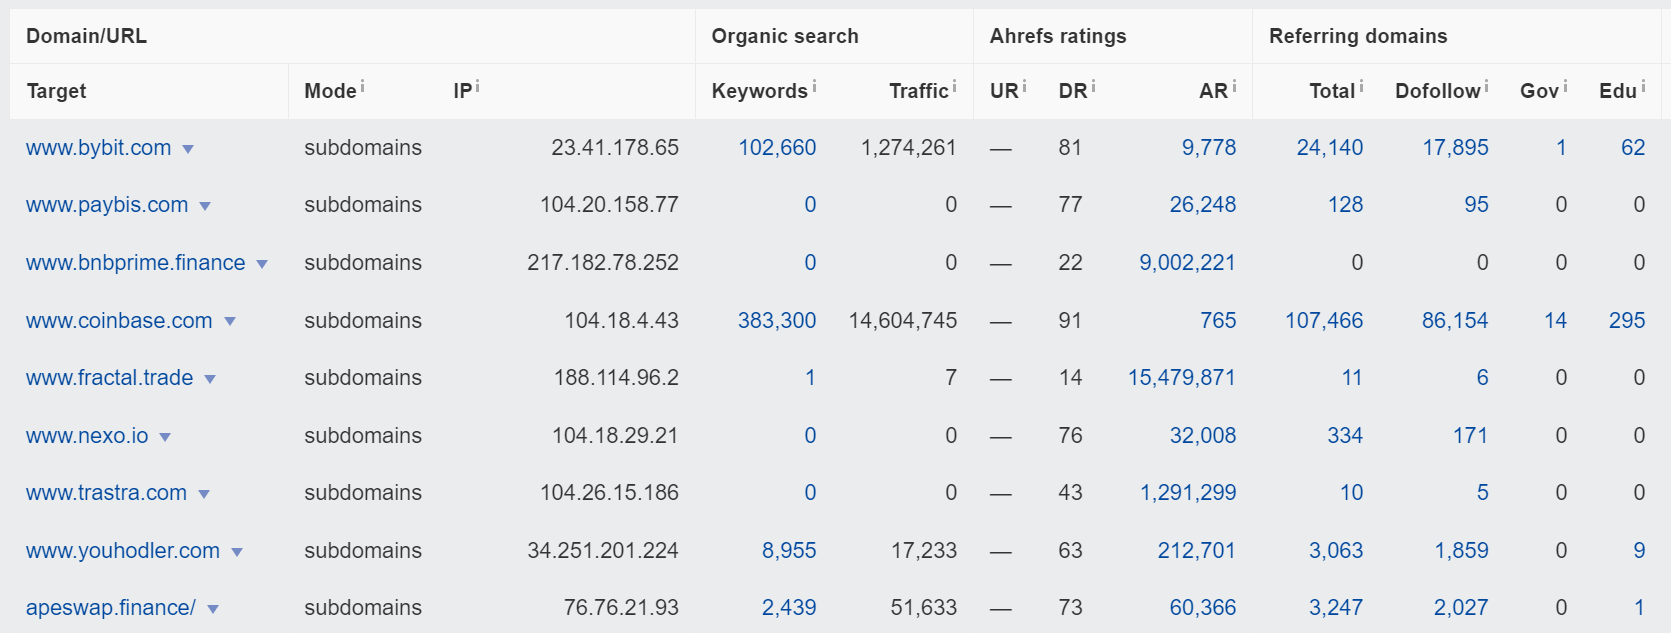Open apeswap keywords value 2,439
The image size is (1671, 633).
(789, 608)
